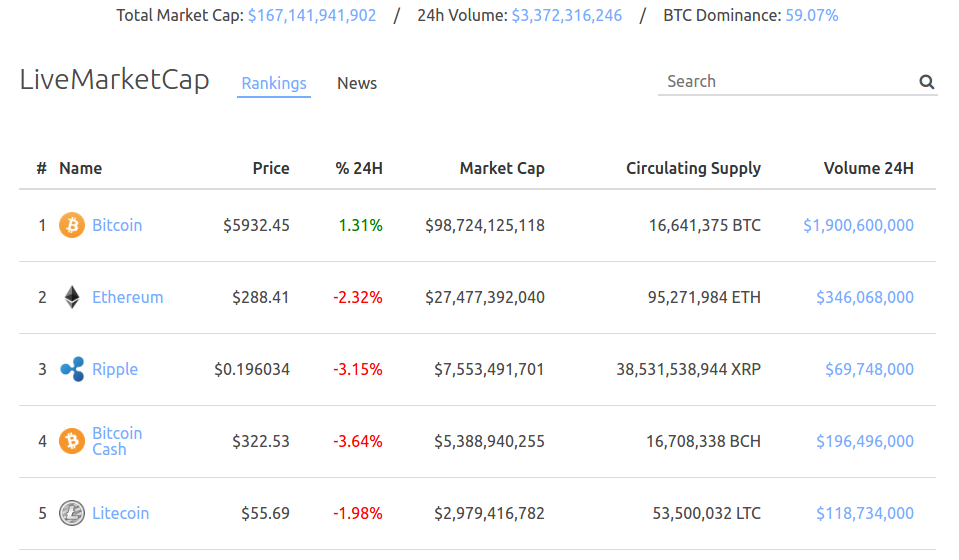Open the Bitcoin name link
Screen dimensions: 959x560
pos(117,225)
